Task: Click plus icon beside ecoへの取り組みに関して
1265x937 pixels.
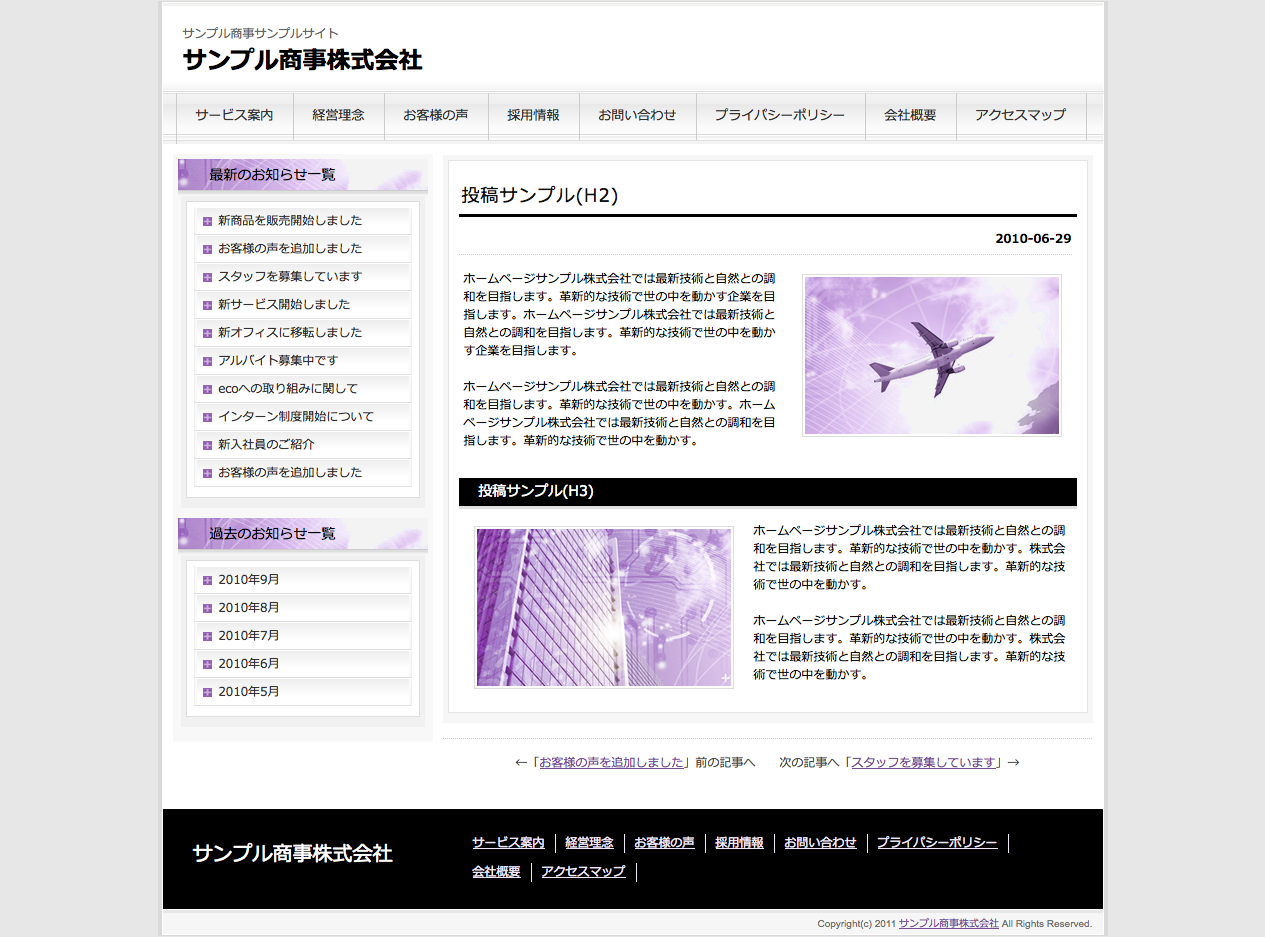Action: [207, 389]
